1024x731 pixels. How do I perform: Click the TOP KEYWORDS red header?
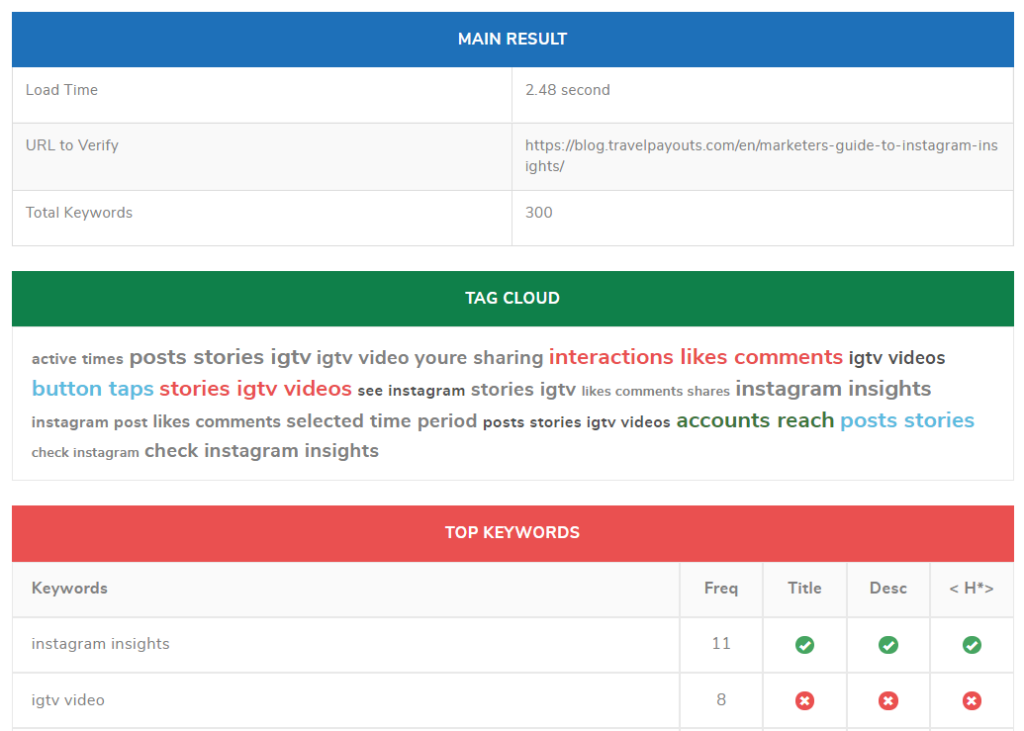click(x=512, y=533)
